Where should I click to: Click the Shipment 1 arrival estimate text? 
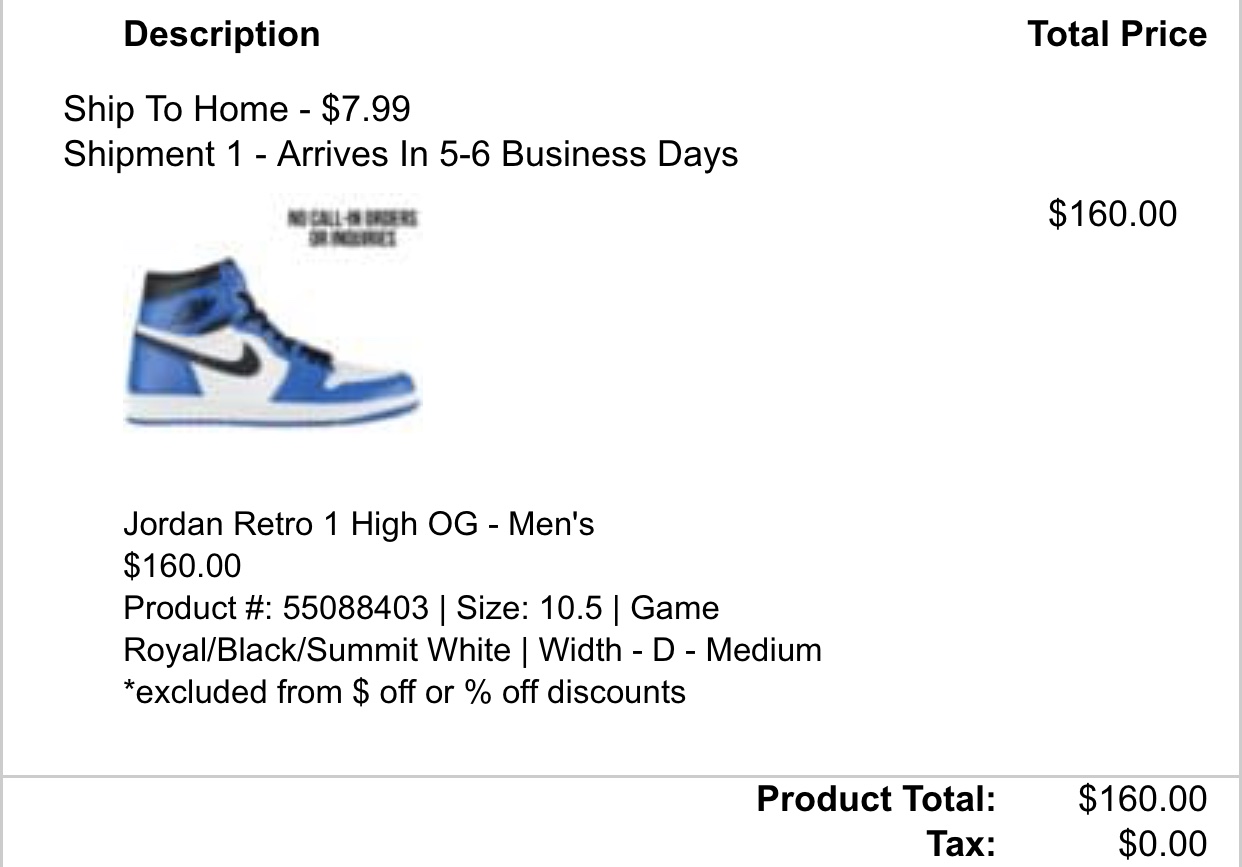click(400, 154)
